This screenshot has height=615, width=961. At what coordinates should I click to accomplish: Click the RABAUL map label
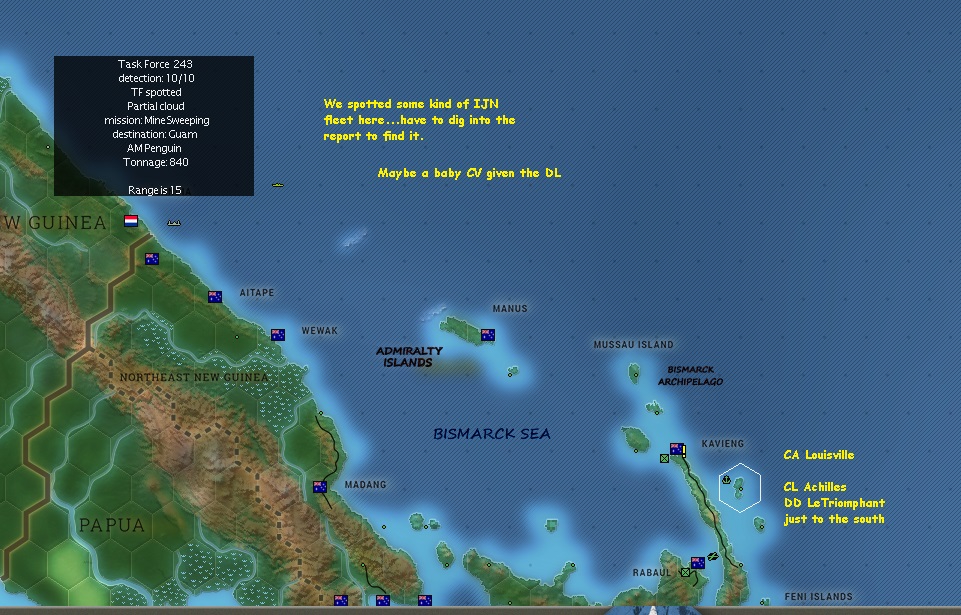651,573
